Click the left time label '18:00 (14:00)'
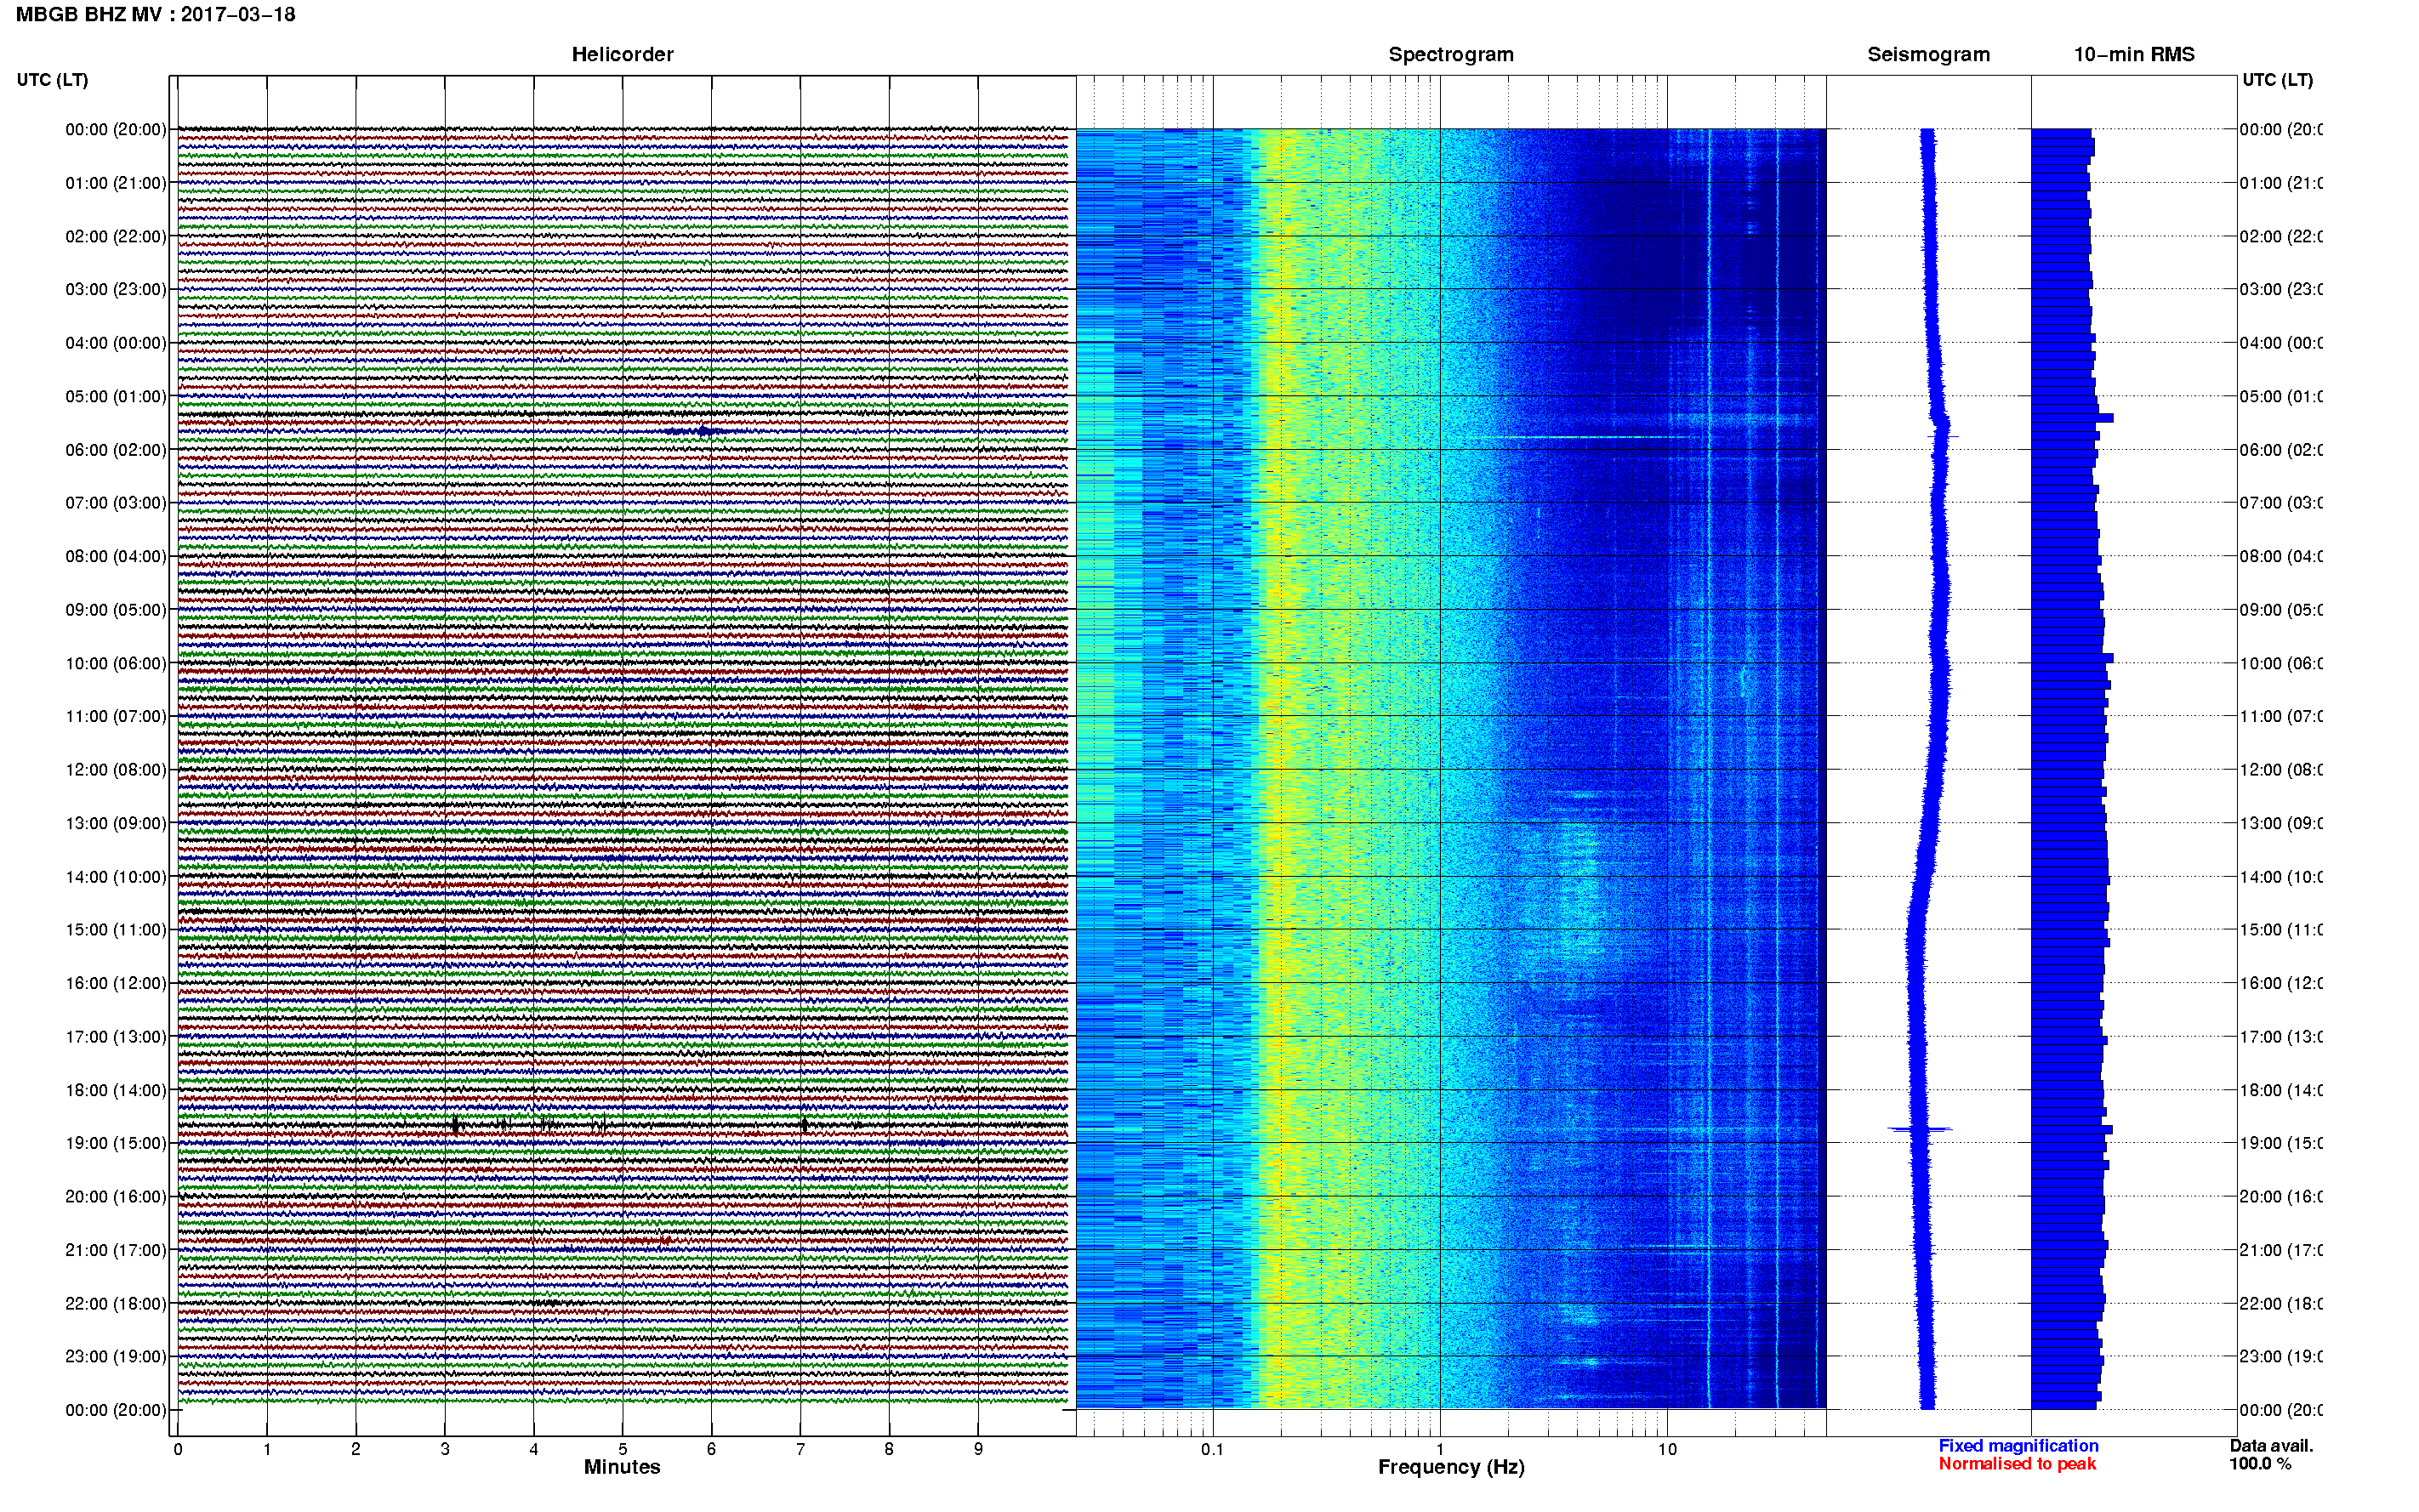This screenshot has height=1512, width=2419. click(x=116, y=1091)
